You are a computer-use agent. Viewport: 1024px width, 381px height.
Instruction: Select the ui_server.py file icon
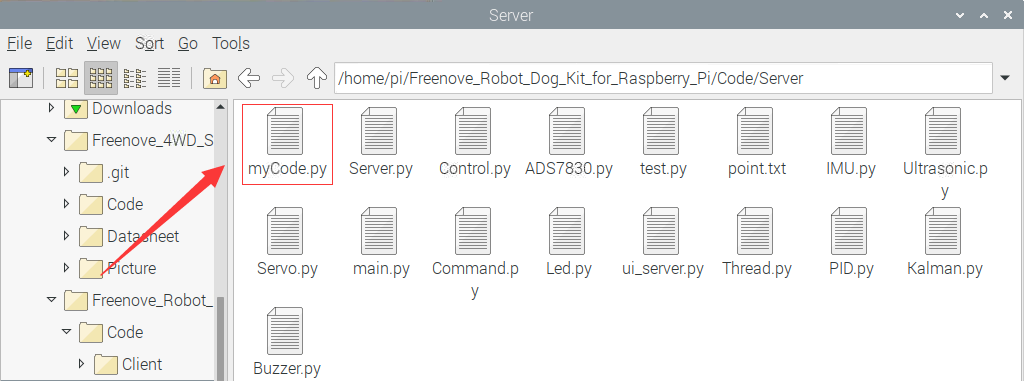click(662, 231)
